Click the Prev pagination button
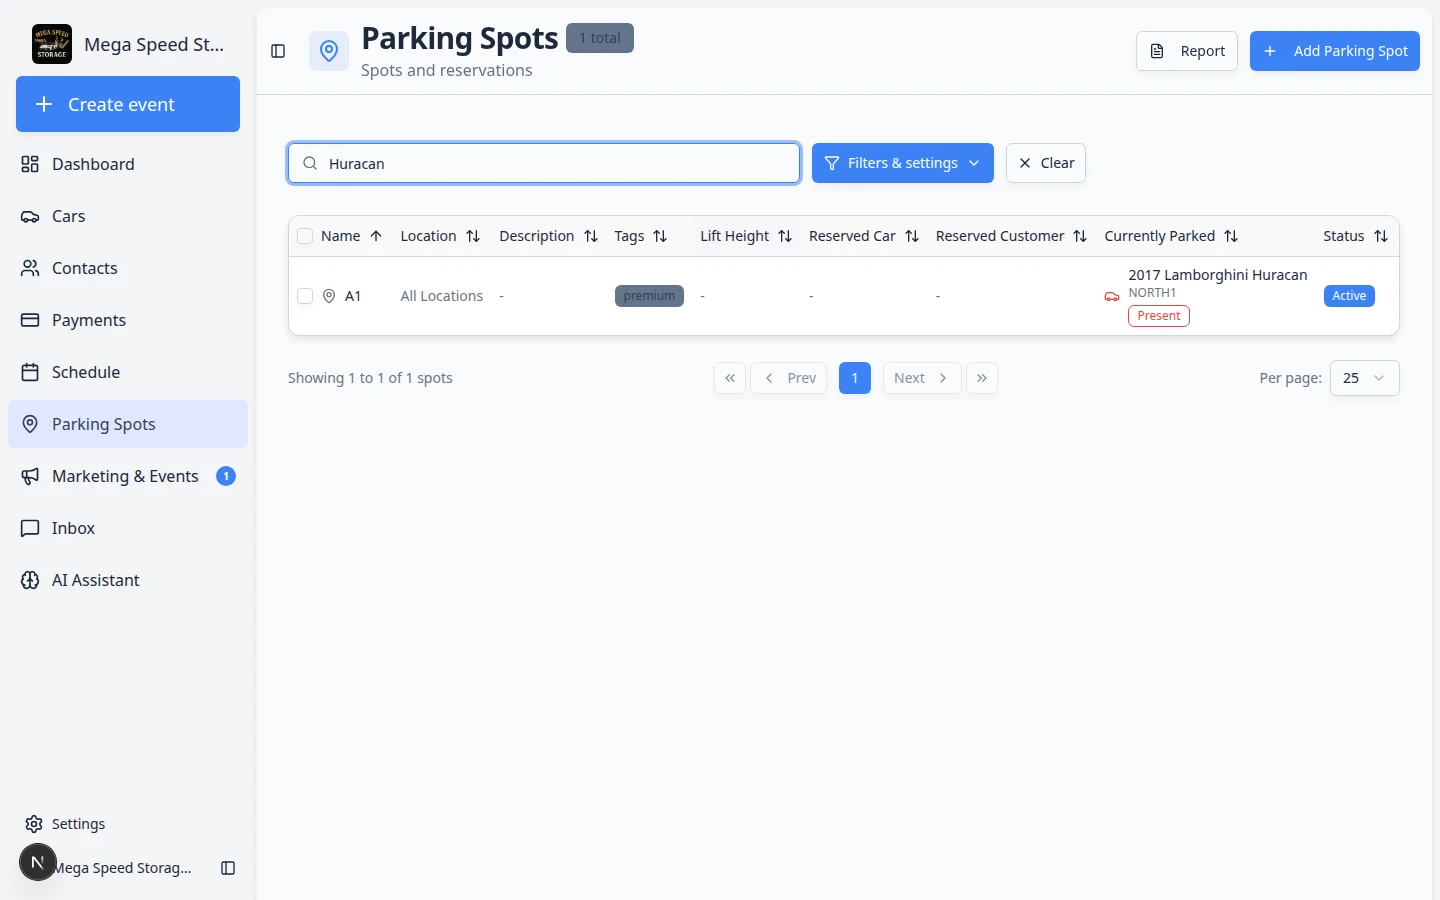This screenshot has width=1440, height=900. coord(789,378)
